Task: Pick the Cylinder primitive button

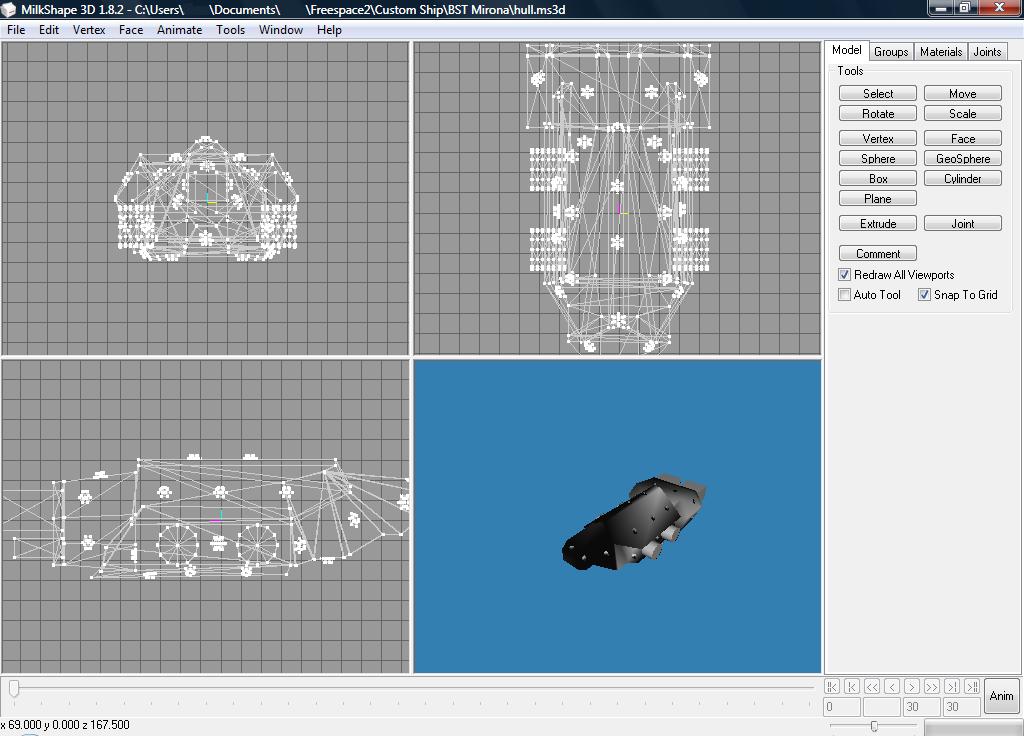Action: [x=963, y=179]
